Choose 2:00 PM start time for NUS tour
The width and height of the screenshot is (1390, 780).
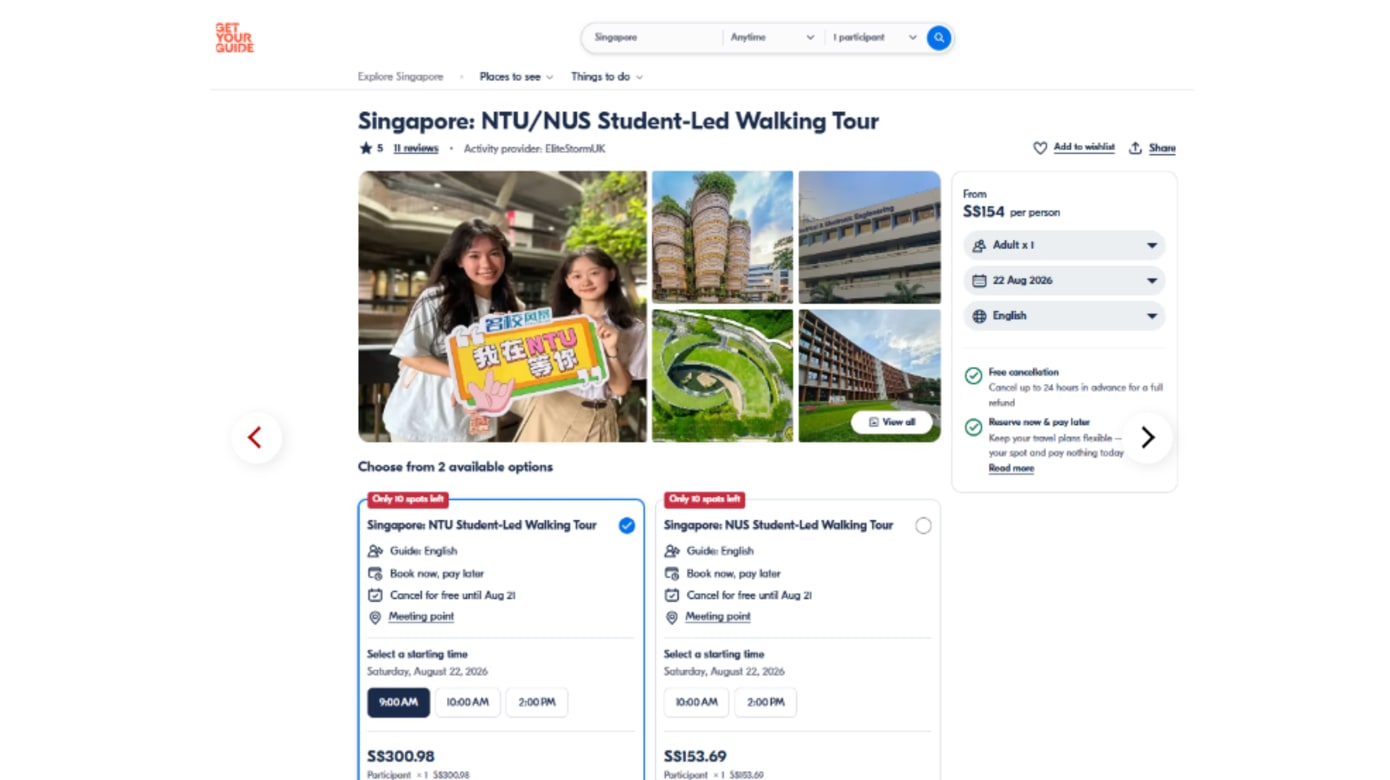click(766, 702)
